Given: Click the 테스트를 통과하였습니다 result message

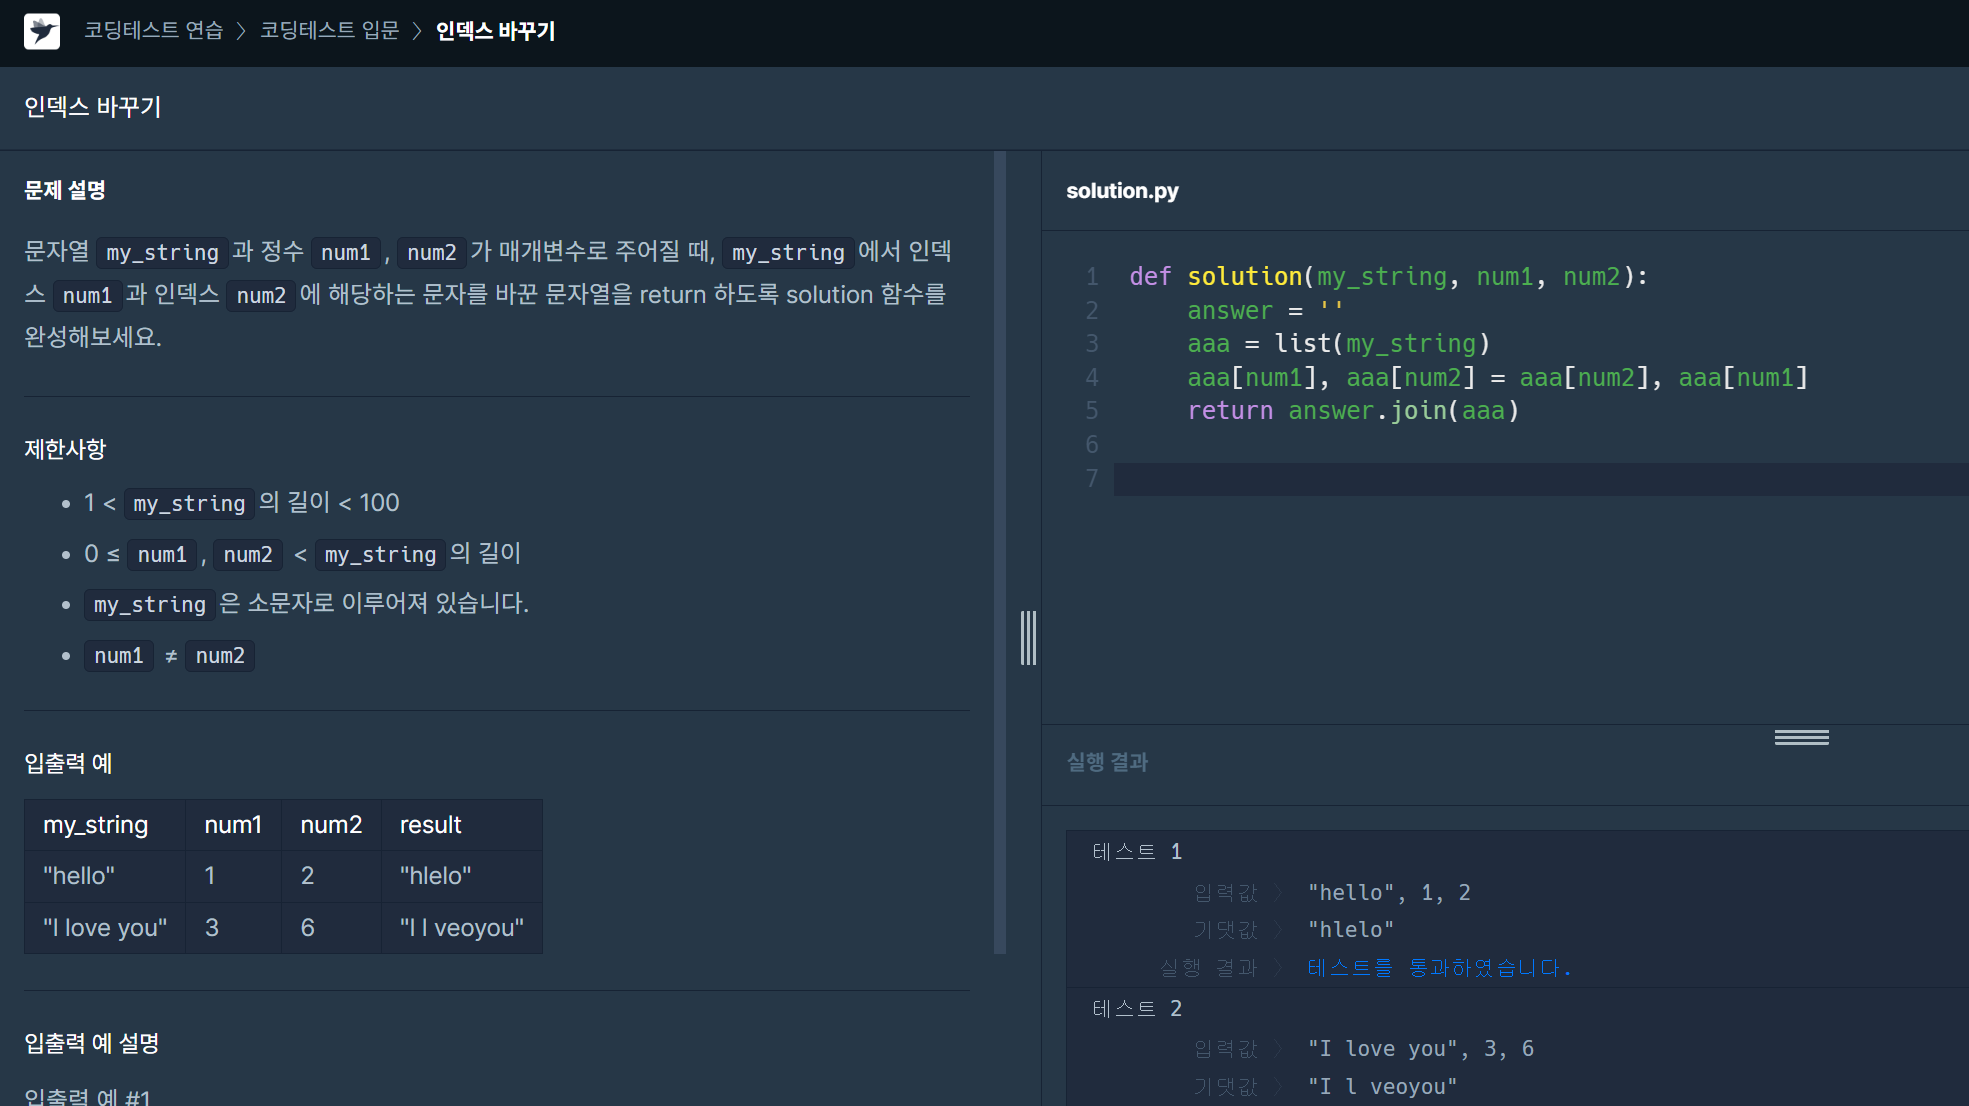Looking at the screenshot, I should 1439,968.
